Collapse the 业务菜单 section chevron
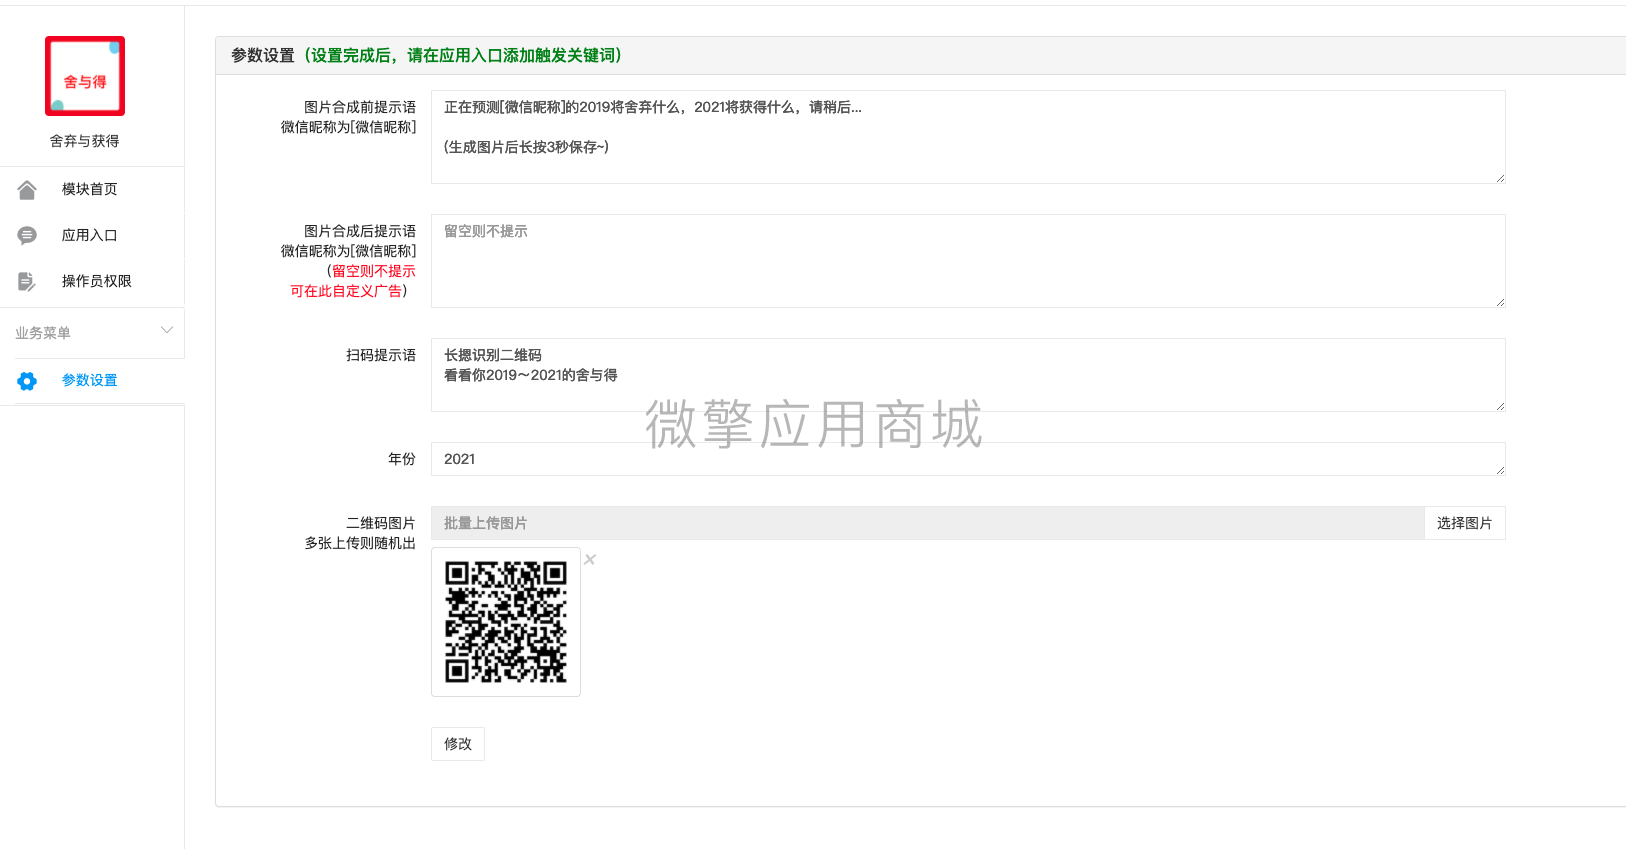 tap(167, 330)
